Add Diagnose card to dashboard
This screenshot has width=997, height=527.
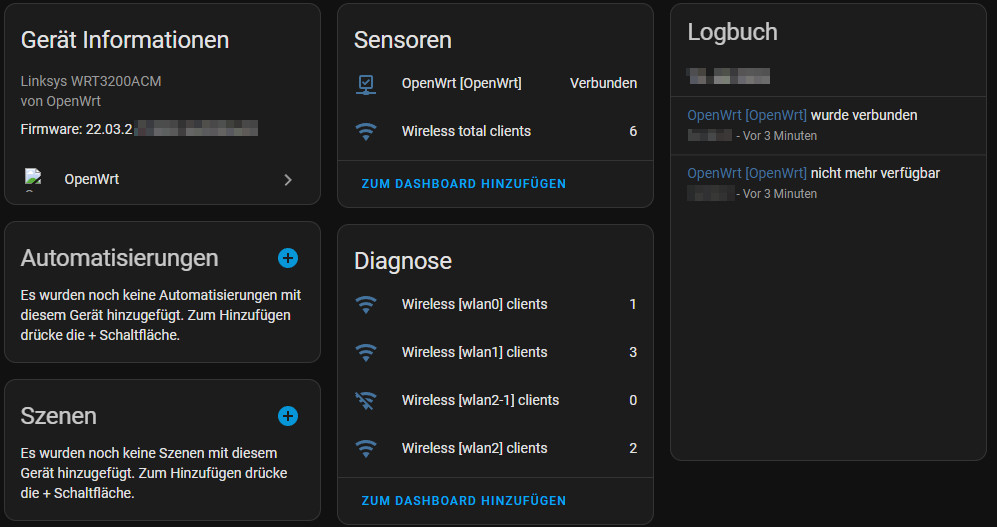click(464, 501)
